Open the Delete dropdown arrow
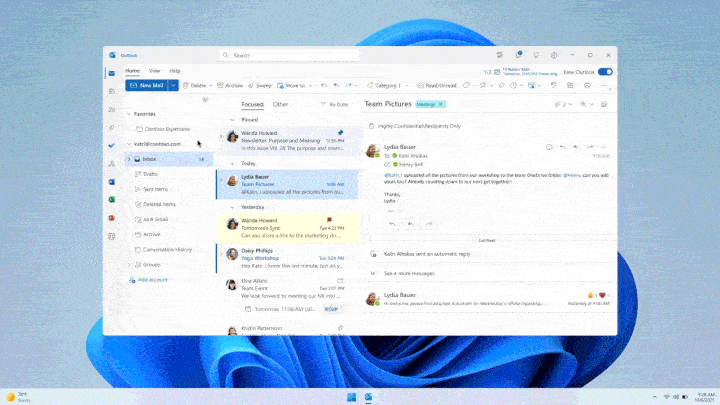 [211, 85]
